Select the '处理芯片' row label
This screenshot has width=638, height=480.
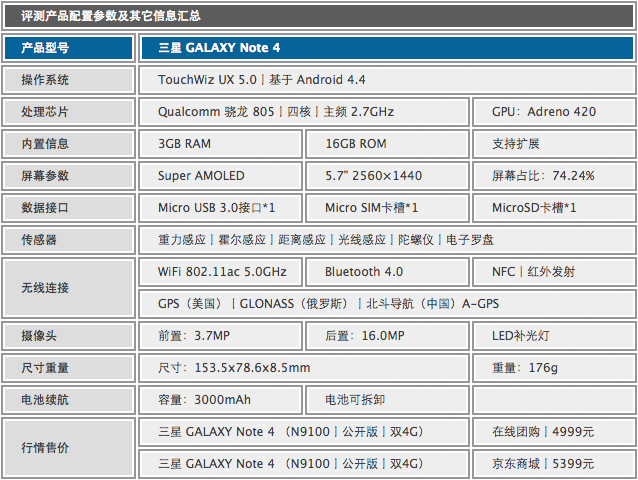point(68,112)
